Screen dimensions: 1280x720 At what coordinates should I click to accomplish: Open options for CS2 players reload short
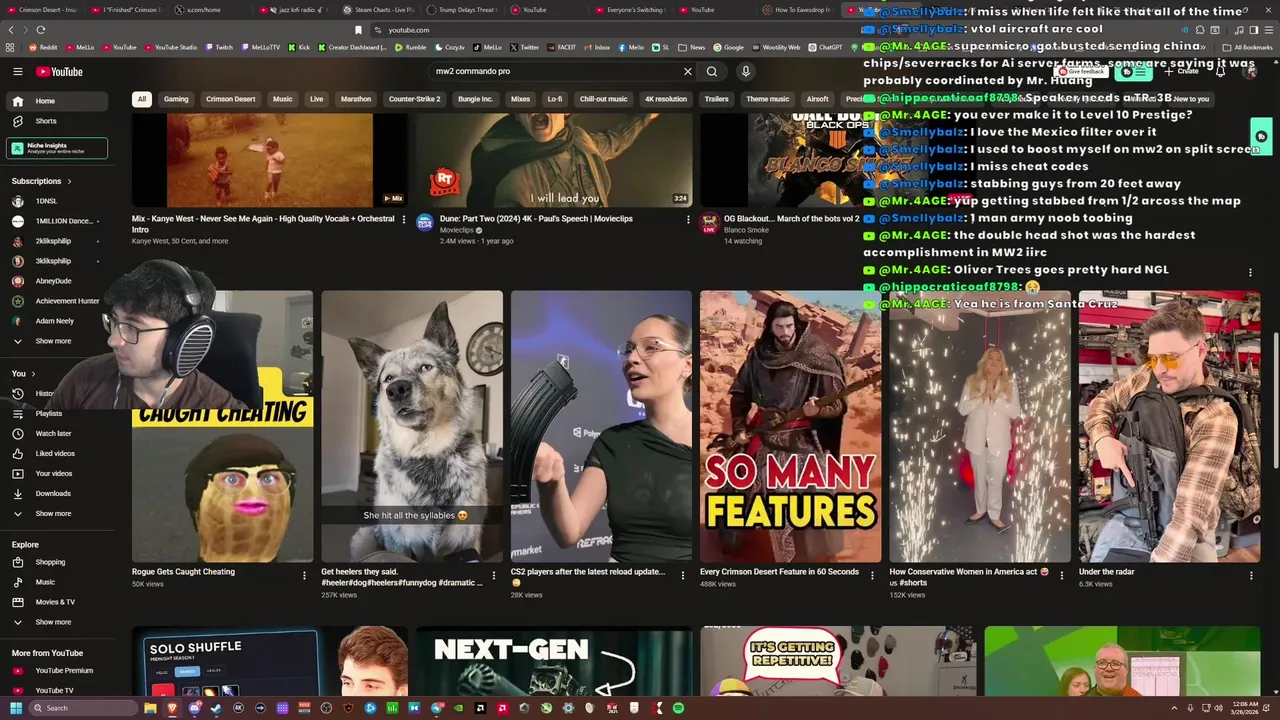click(x=683, y=575)
